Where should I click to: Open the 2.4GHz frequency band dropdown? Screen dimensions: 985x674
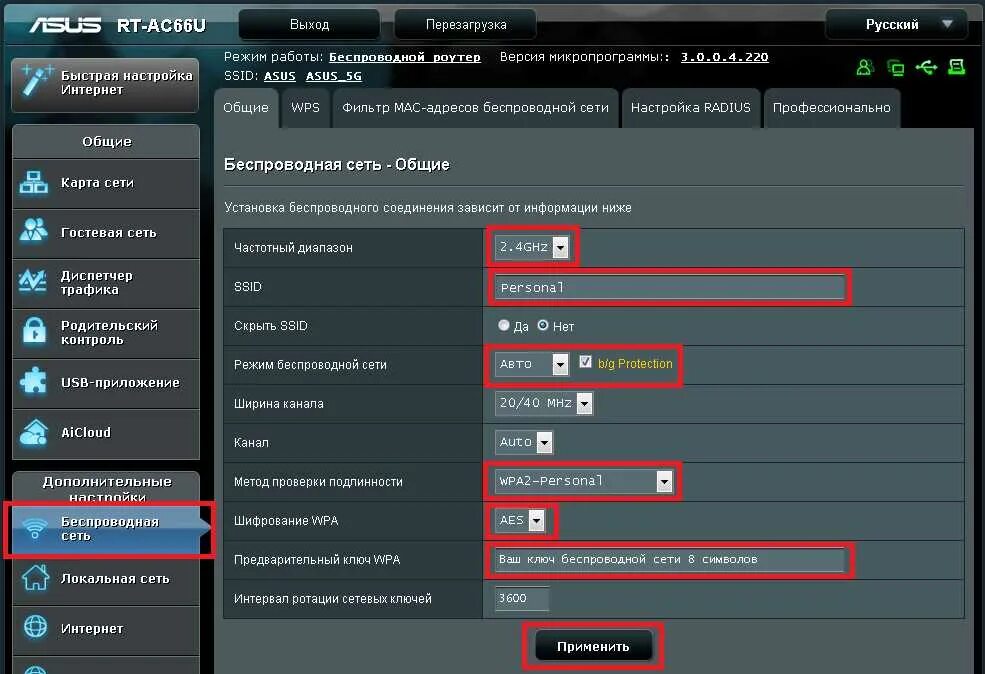click(x=531, y=247)
